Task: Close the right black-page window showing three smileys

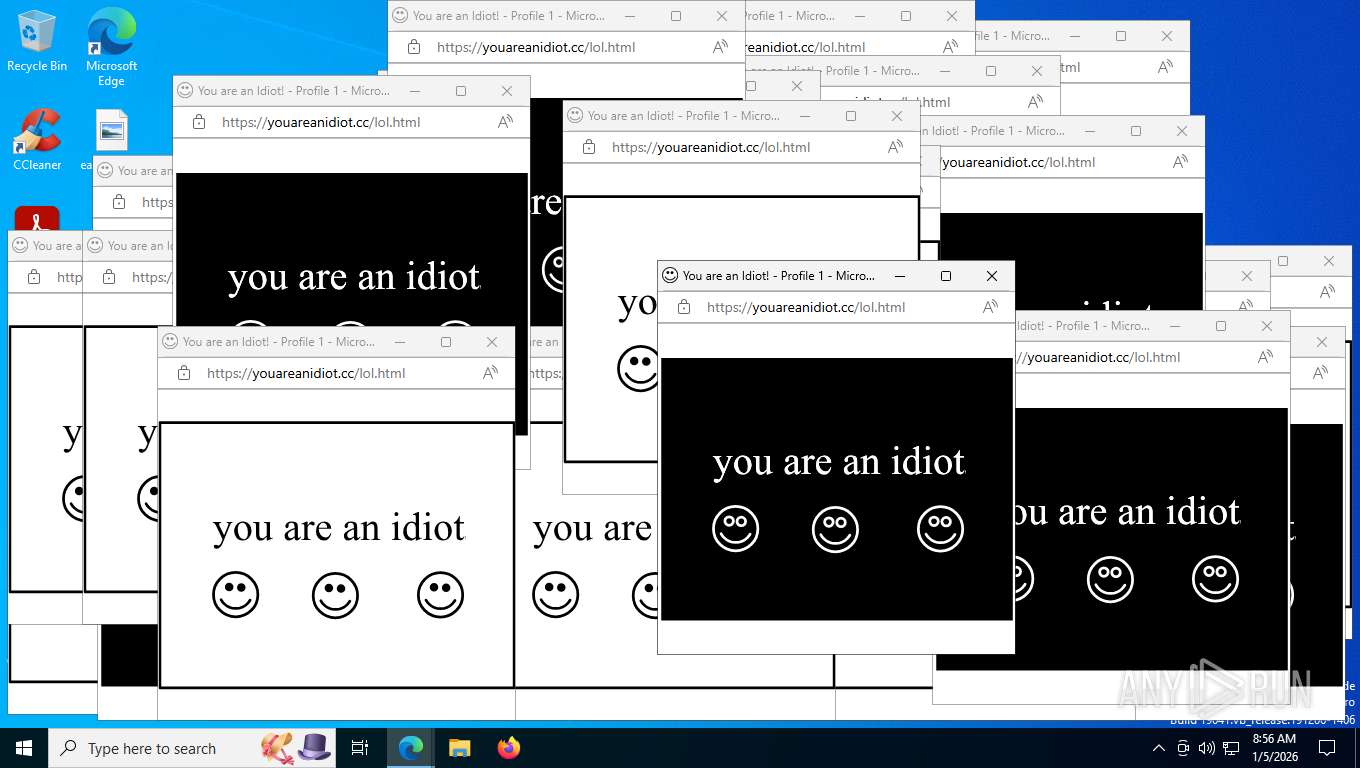Action: pyautogui.click(x=1267, y=326)
